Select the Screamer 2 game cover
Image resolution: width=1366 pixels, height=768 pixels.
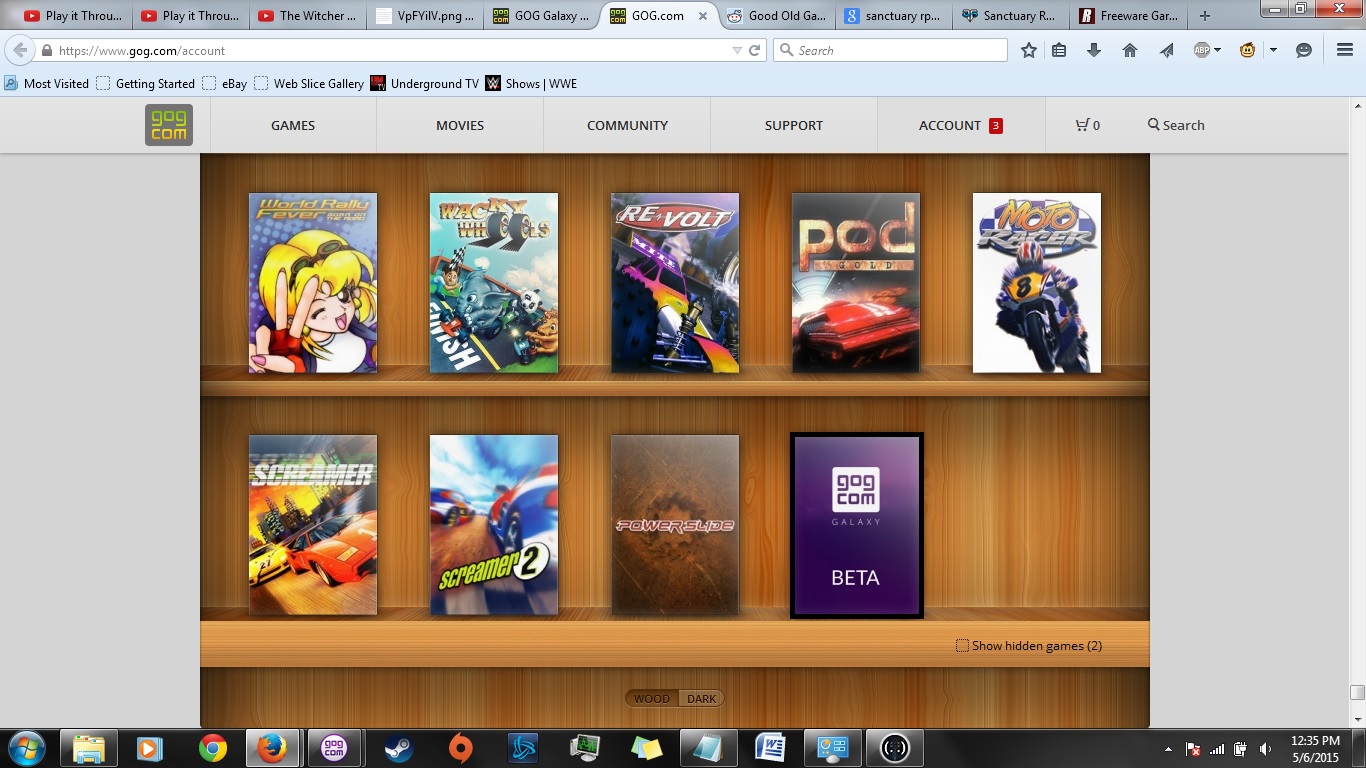tap(494, 525)
